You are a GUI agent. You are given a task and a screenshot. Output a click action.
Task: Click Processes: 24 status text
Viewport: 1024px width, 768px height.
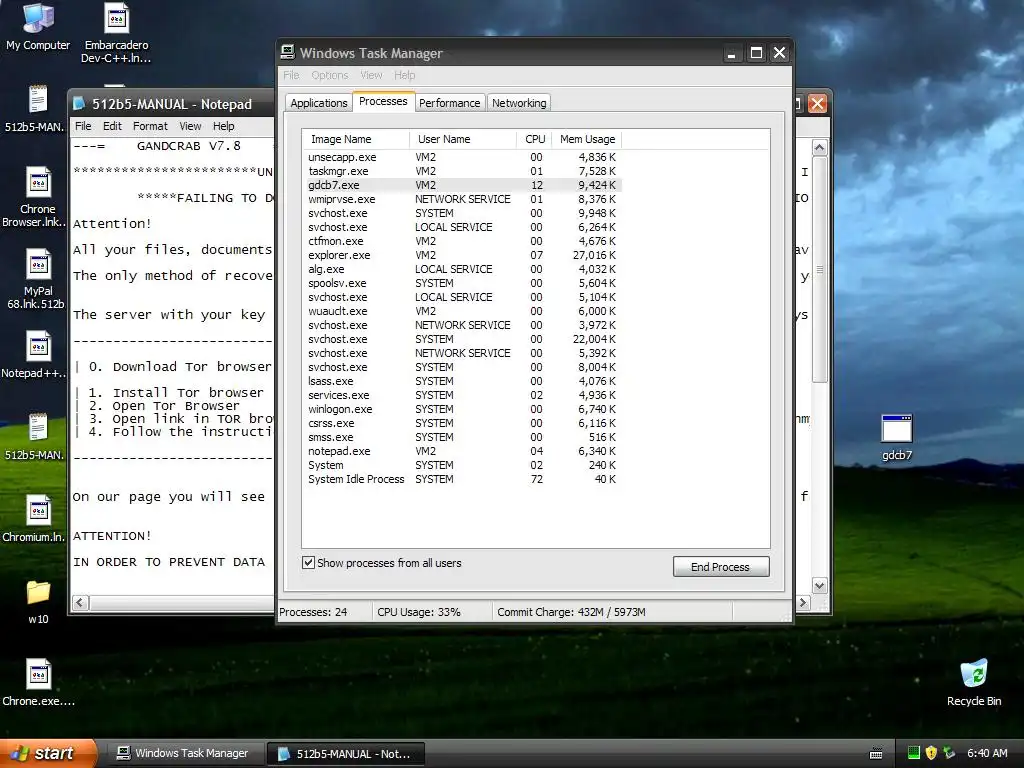coord(313,612)
